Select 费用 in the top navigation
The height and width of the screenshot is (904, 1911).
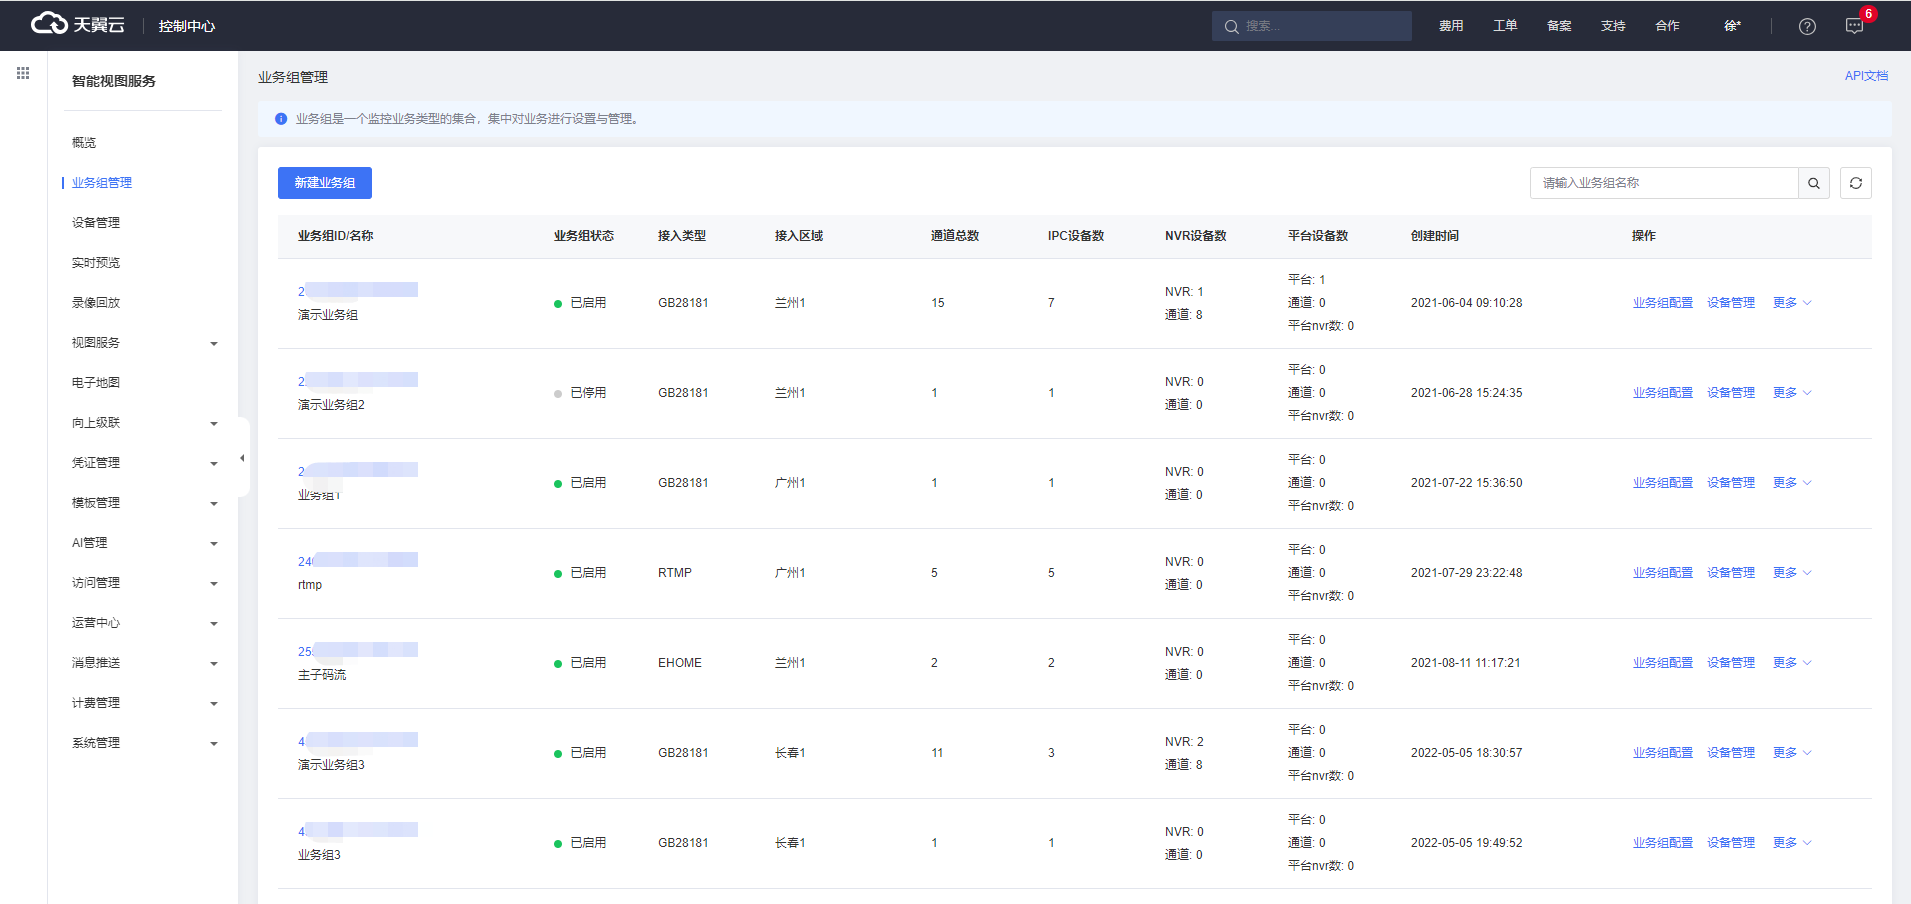[1451, 26]
